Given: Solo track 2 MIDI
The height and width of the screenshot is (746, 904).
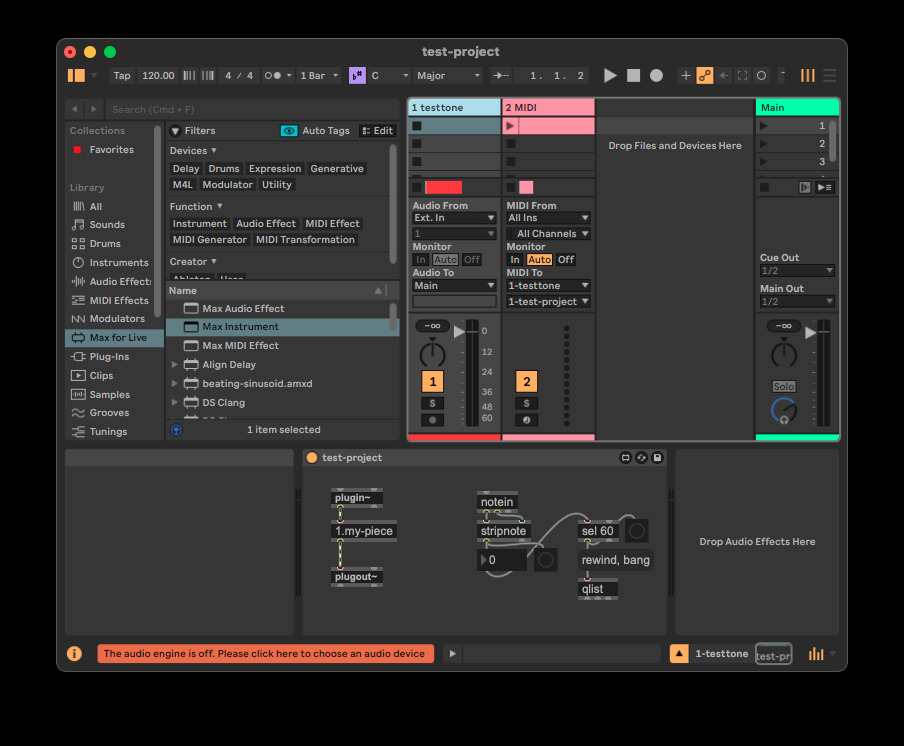Looking at the screenshot, I should pos(526,404).
